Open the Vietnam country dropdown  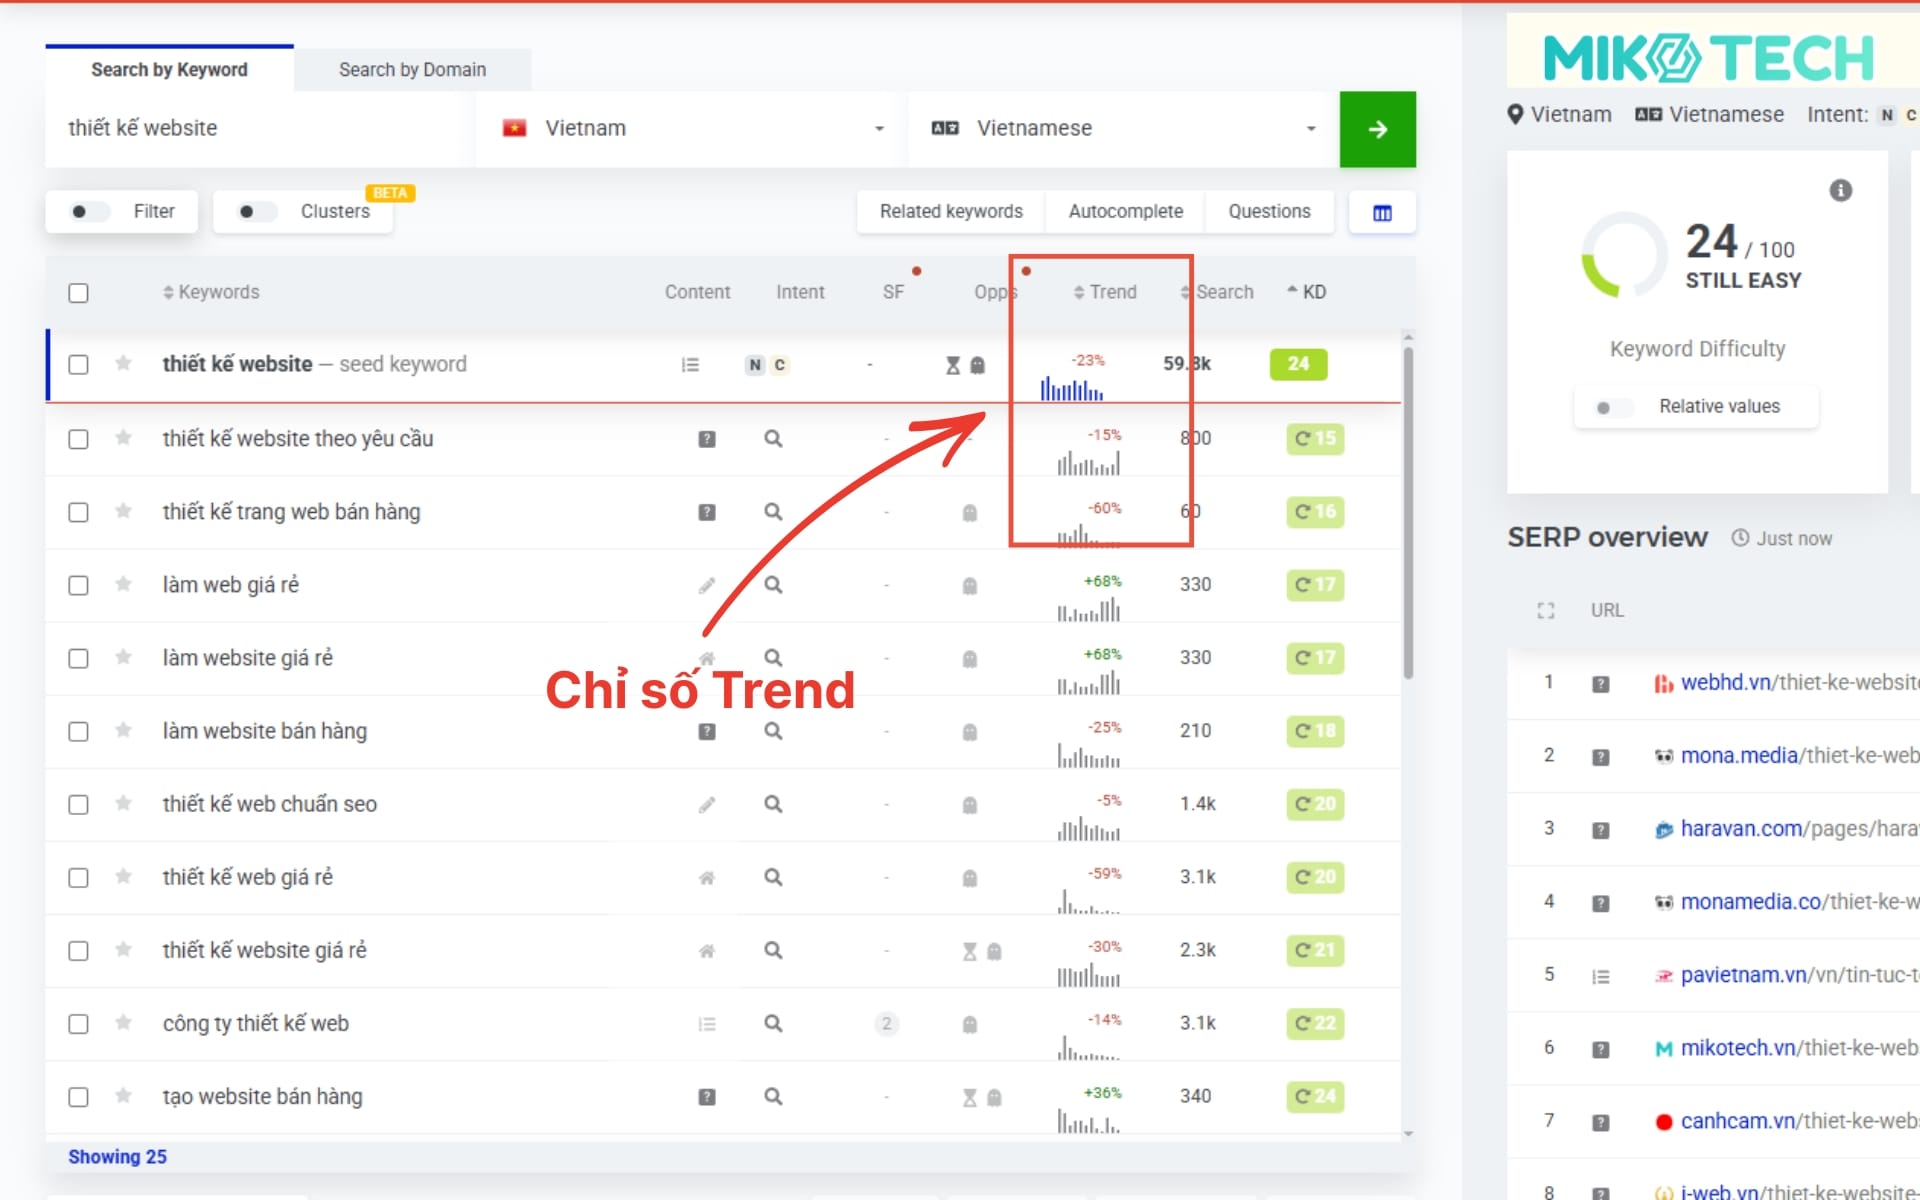692,129
